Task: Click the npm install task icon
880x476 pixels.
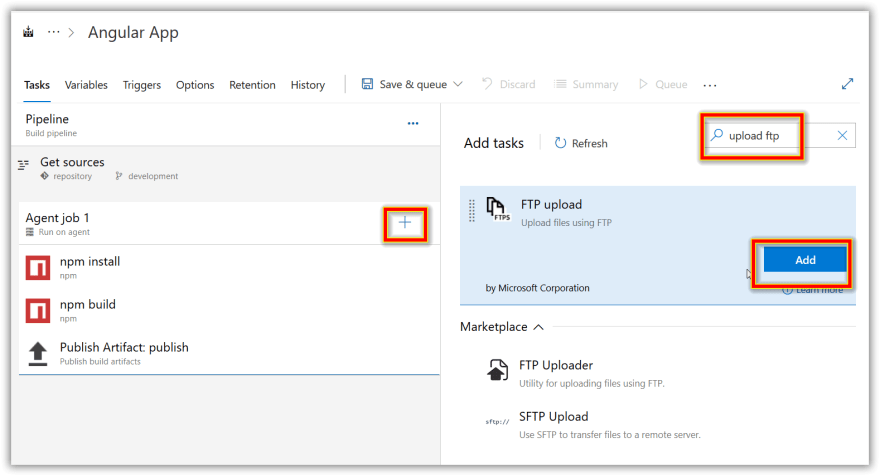Action: click(x=38, y=268)
